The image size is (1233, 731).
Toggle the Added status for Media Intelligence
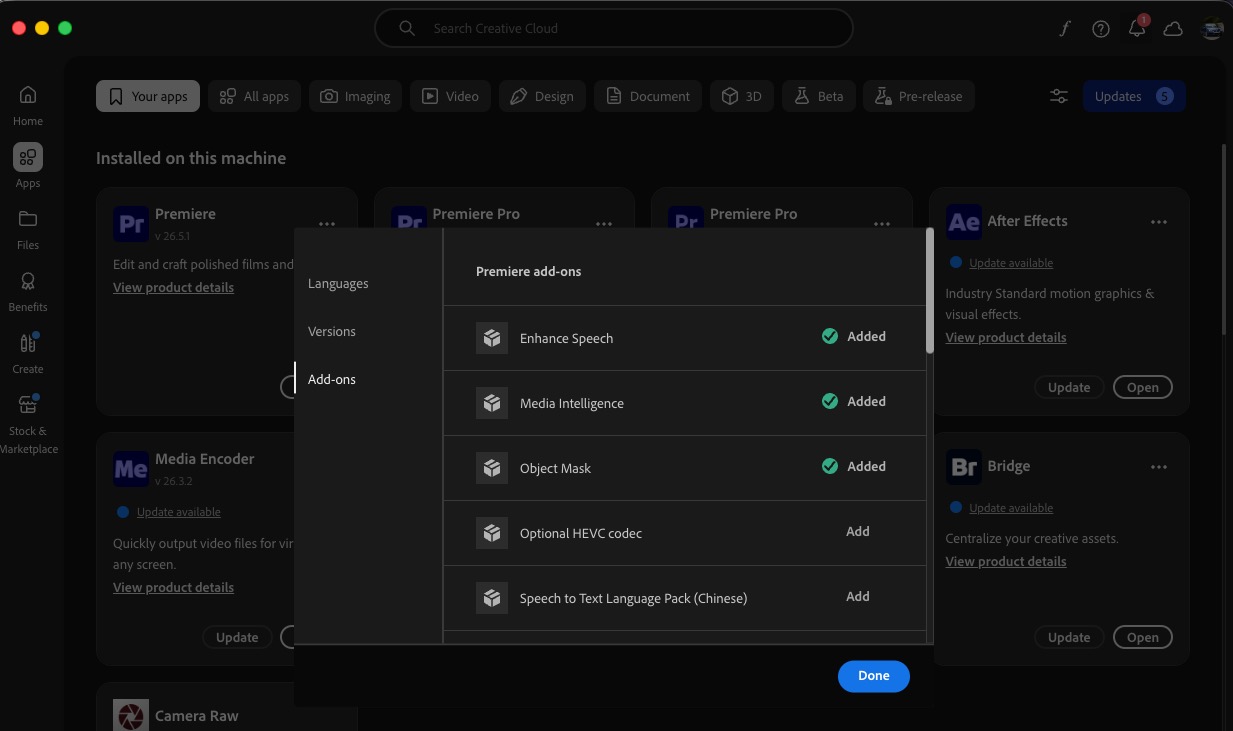pyautogui.click(x=854, y=401)
